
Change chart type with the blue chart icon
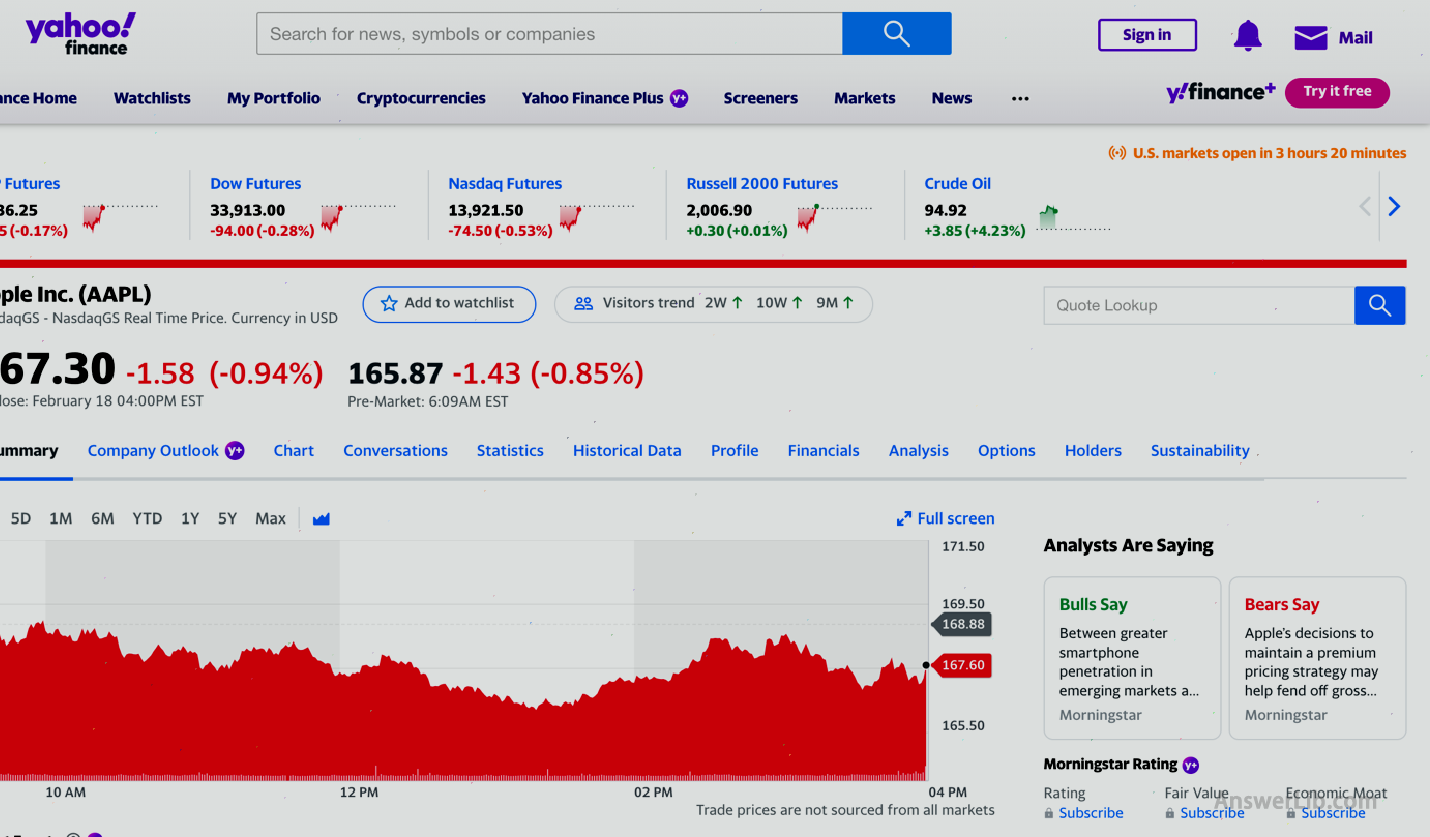(x=321, y=519)
